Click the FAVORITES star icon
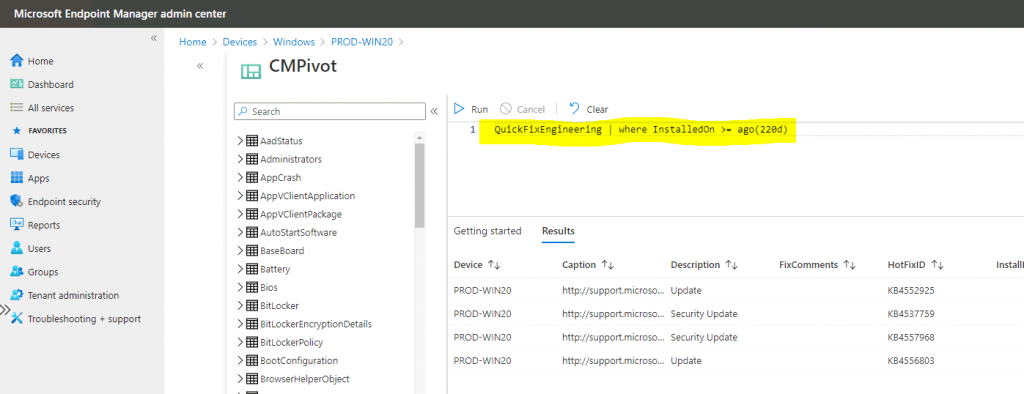The image size is (1024, 394). (17, 131)
